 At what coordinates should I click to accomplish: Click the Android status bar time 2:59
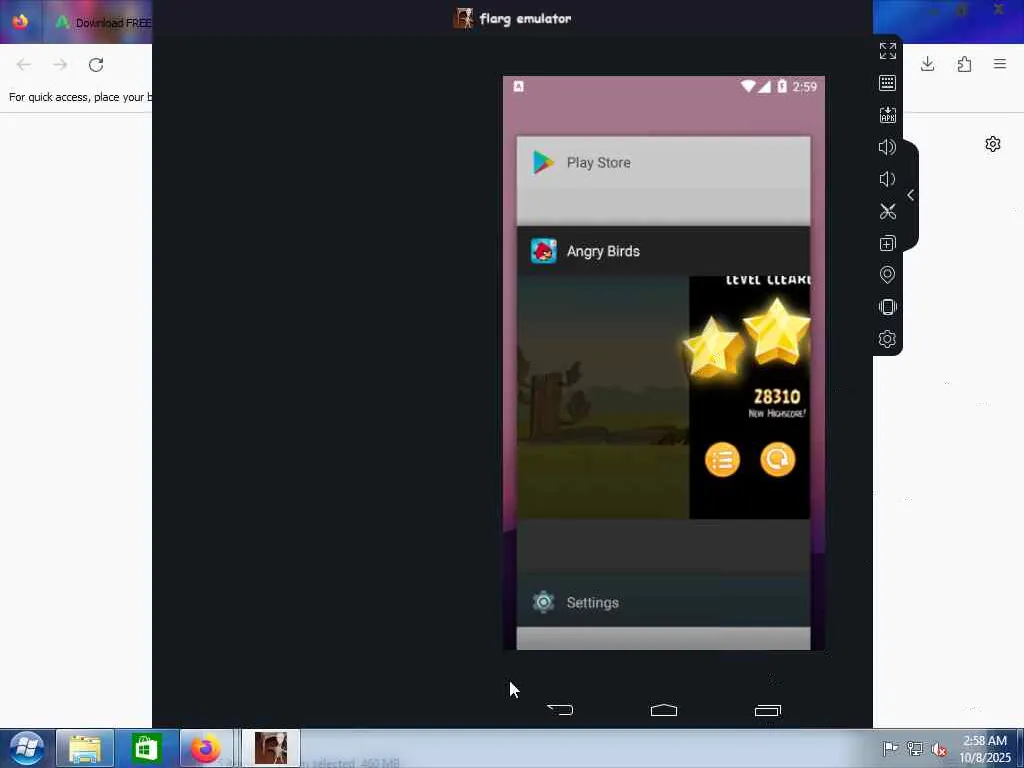pyautogui.click(x=805, y=87)
